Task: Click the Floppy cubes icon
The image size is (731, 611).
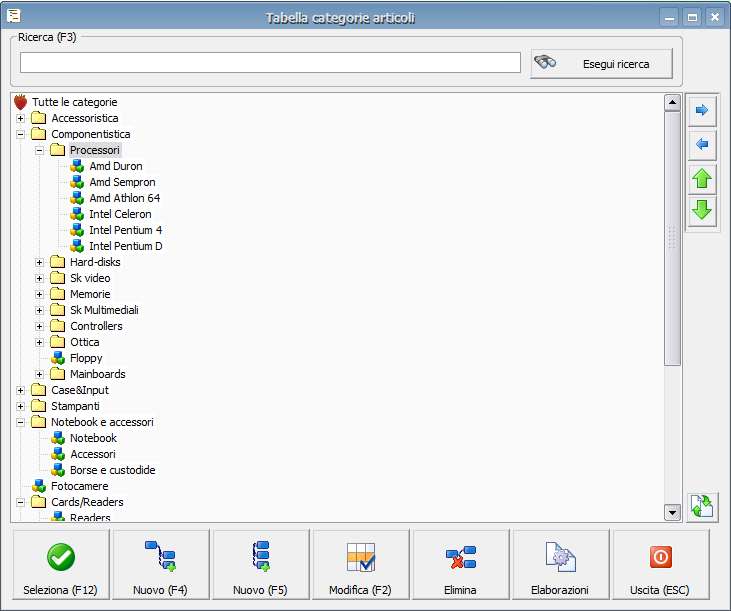Action: [x=58, y=358]
